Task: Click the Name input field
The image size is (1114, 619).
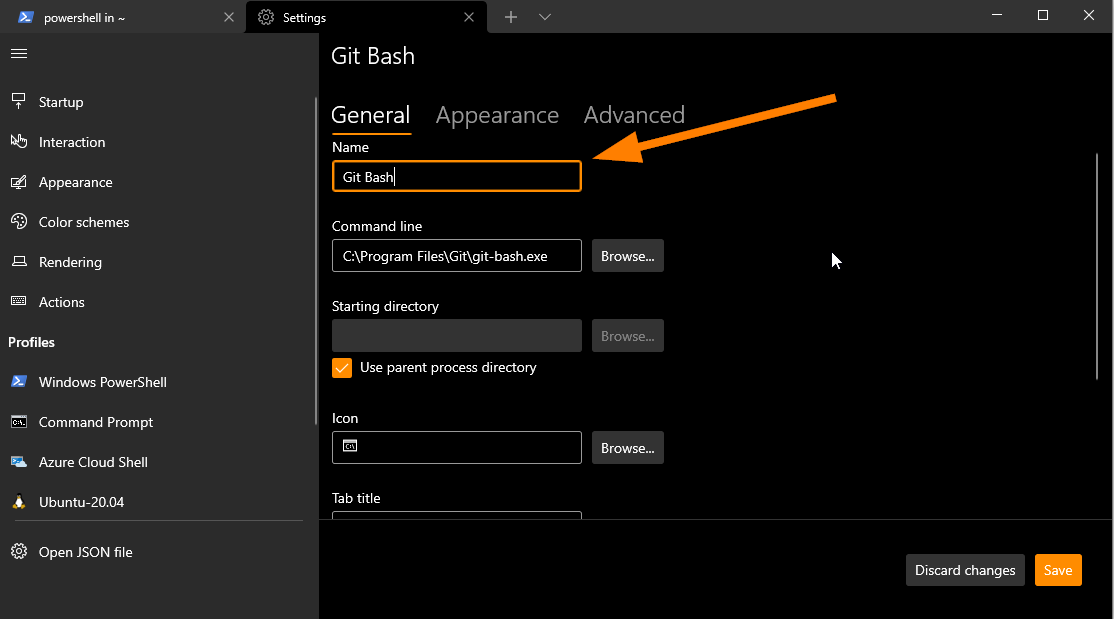Action: click(457, 176)
